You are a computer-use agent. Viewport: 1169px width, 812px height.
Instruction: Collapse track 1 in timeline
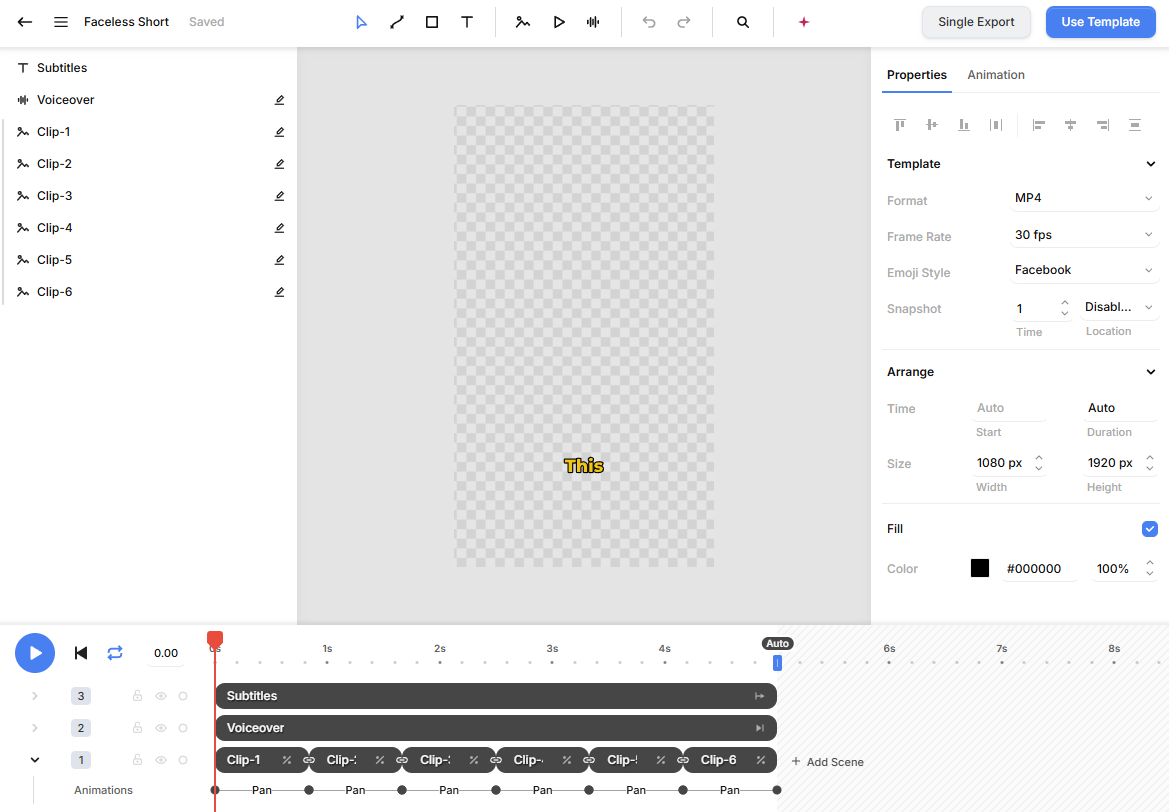[x=34, y=760]
